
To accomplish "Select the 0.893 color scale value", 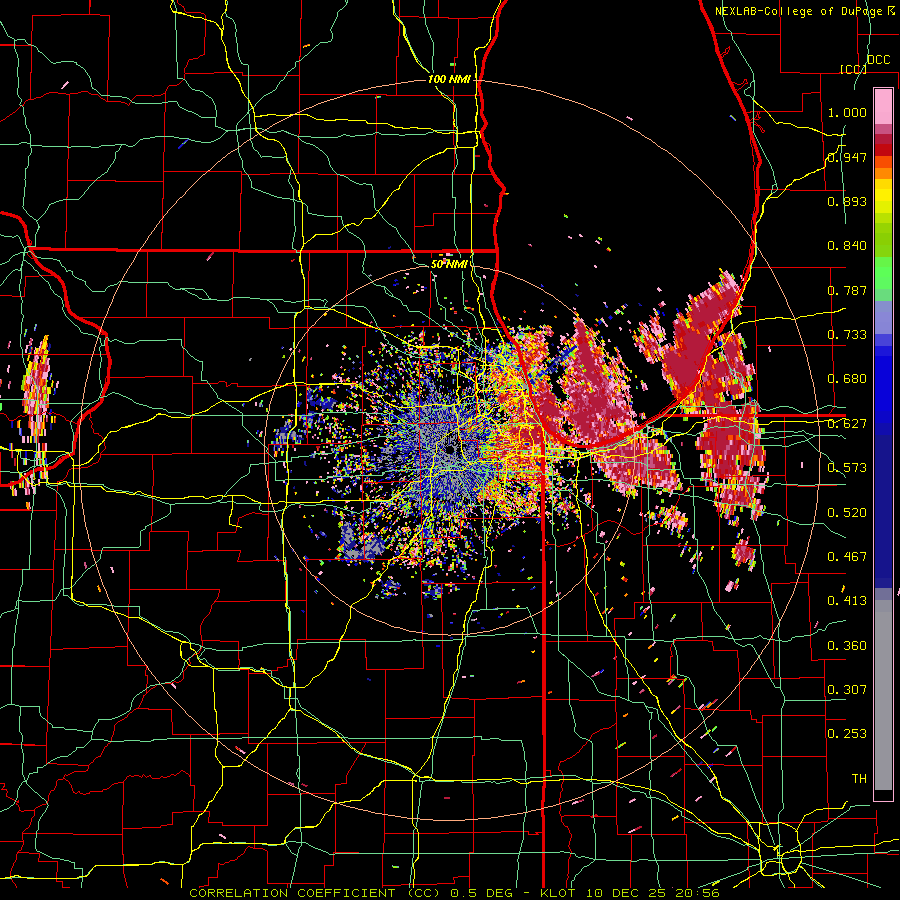I will (847, 201).
